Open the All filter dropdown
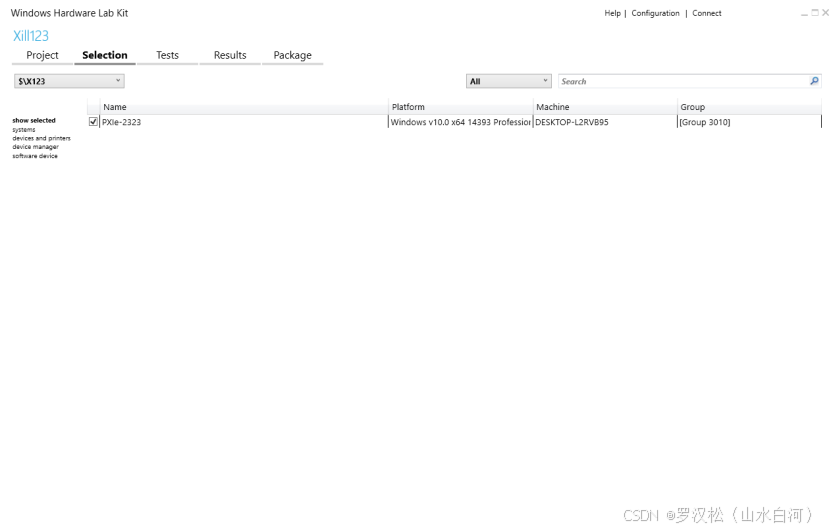 pos(509,81)
